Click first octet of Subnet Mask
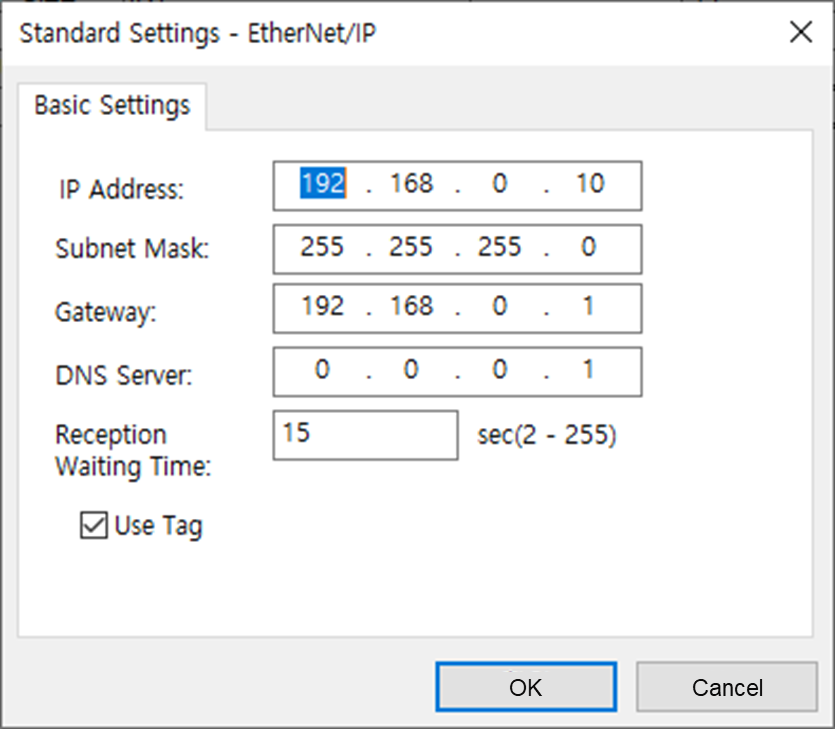 (321, 248)
